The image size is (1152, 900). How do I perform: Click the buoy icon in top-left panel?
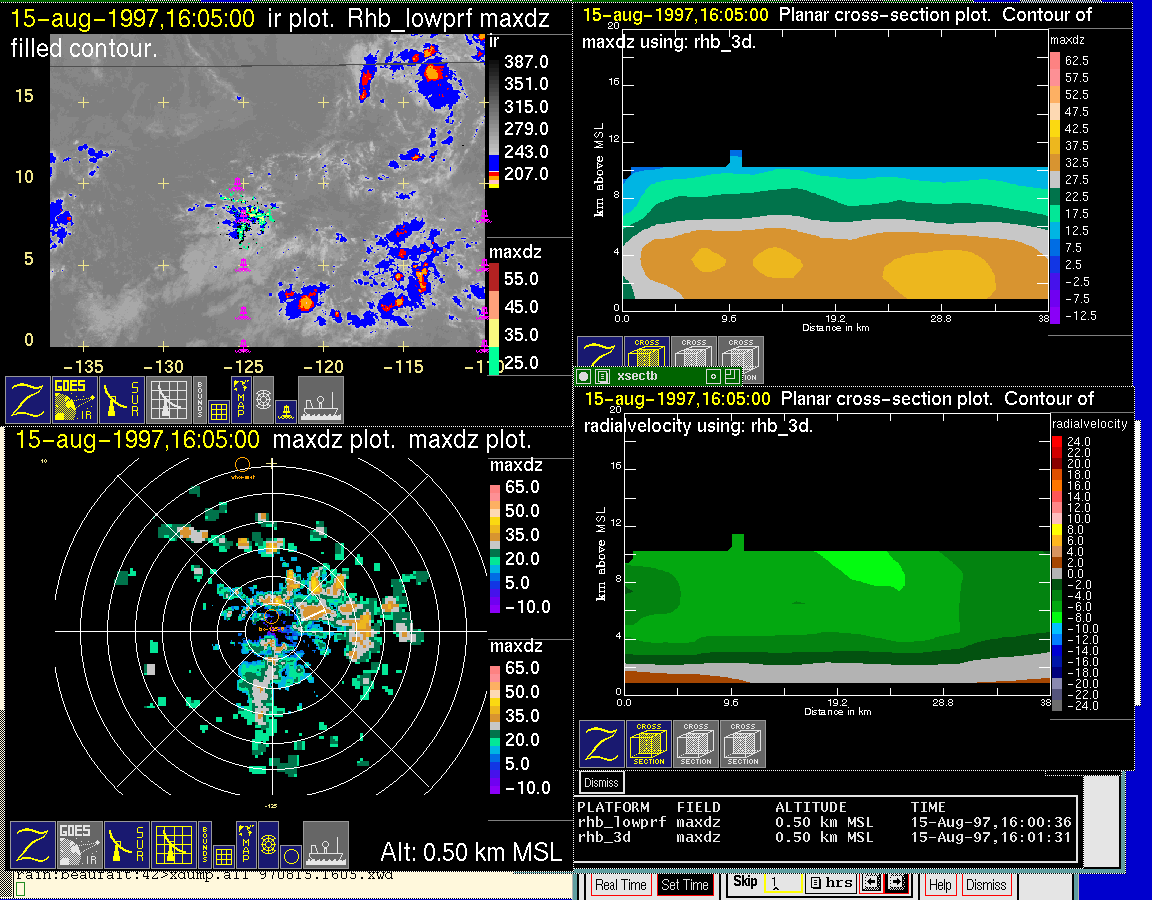pos(285,409)
